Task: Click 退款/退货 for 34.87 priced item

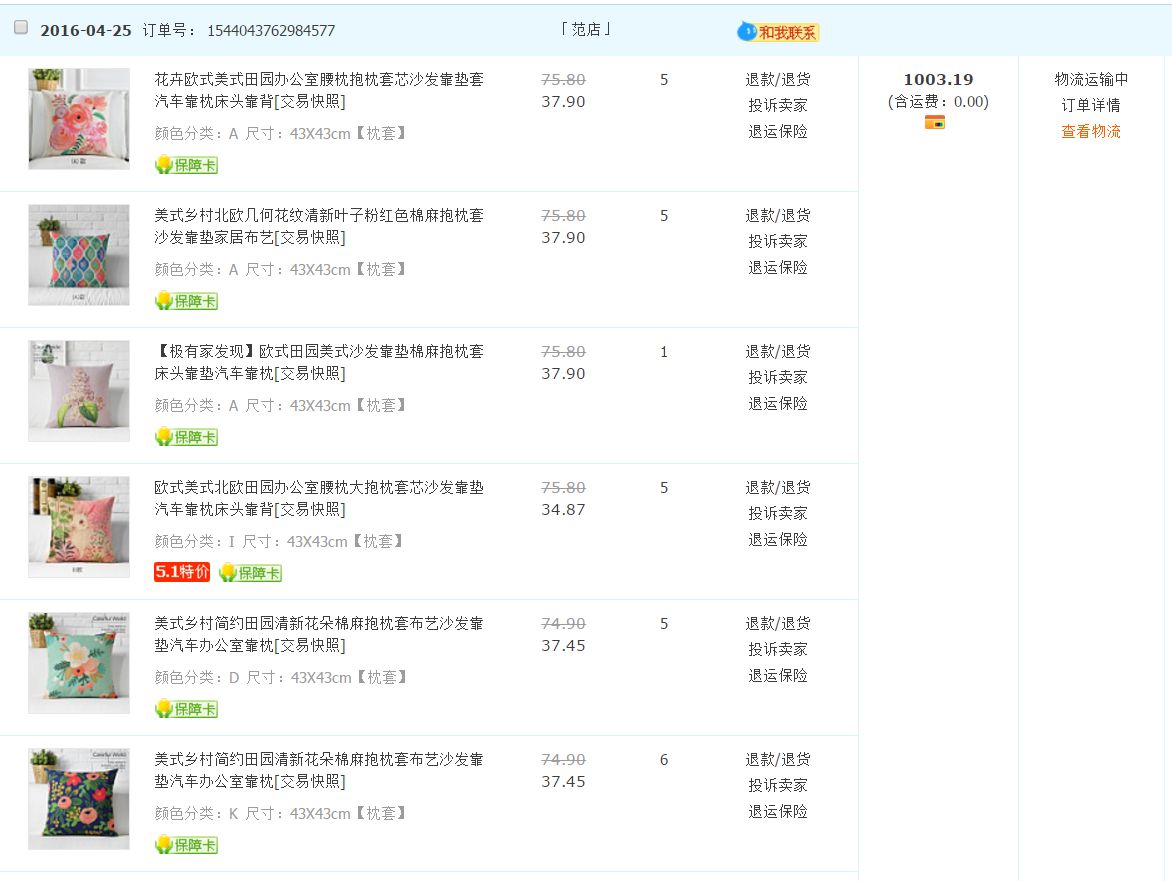Action: [x=778, y=487]
